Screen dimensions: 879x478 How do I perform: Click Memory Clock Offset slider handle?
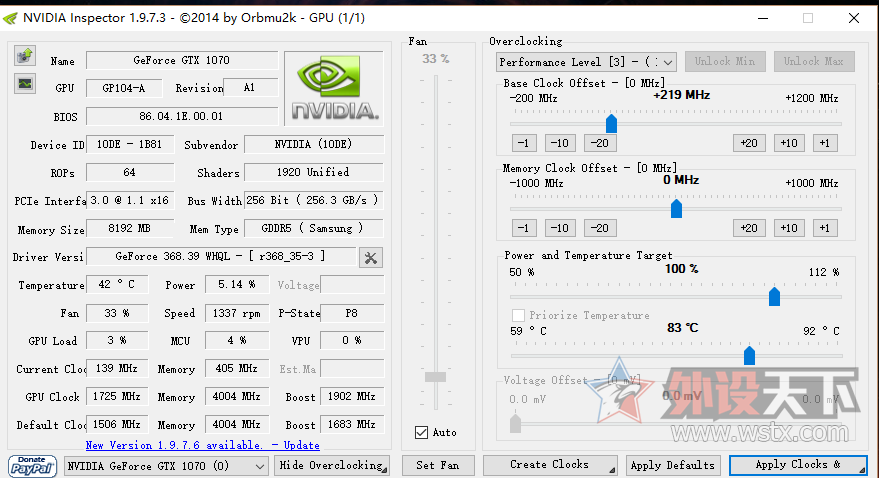tap(677, 208)
